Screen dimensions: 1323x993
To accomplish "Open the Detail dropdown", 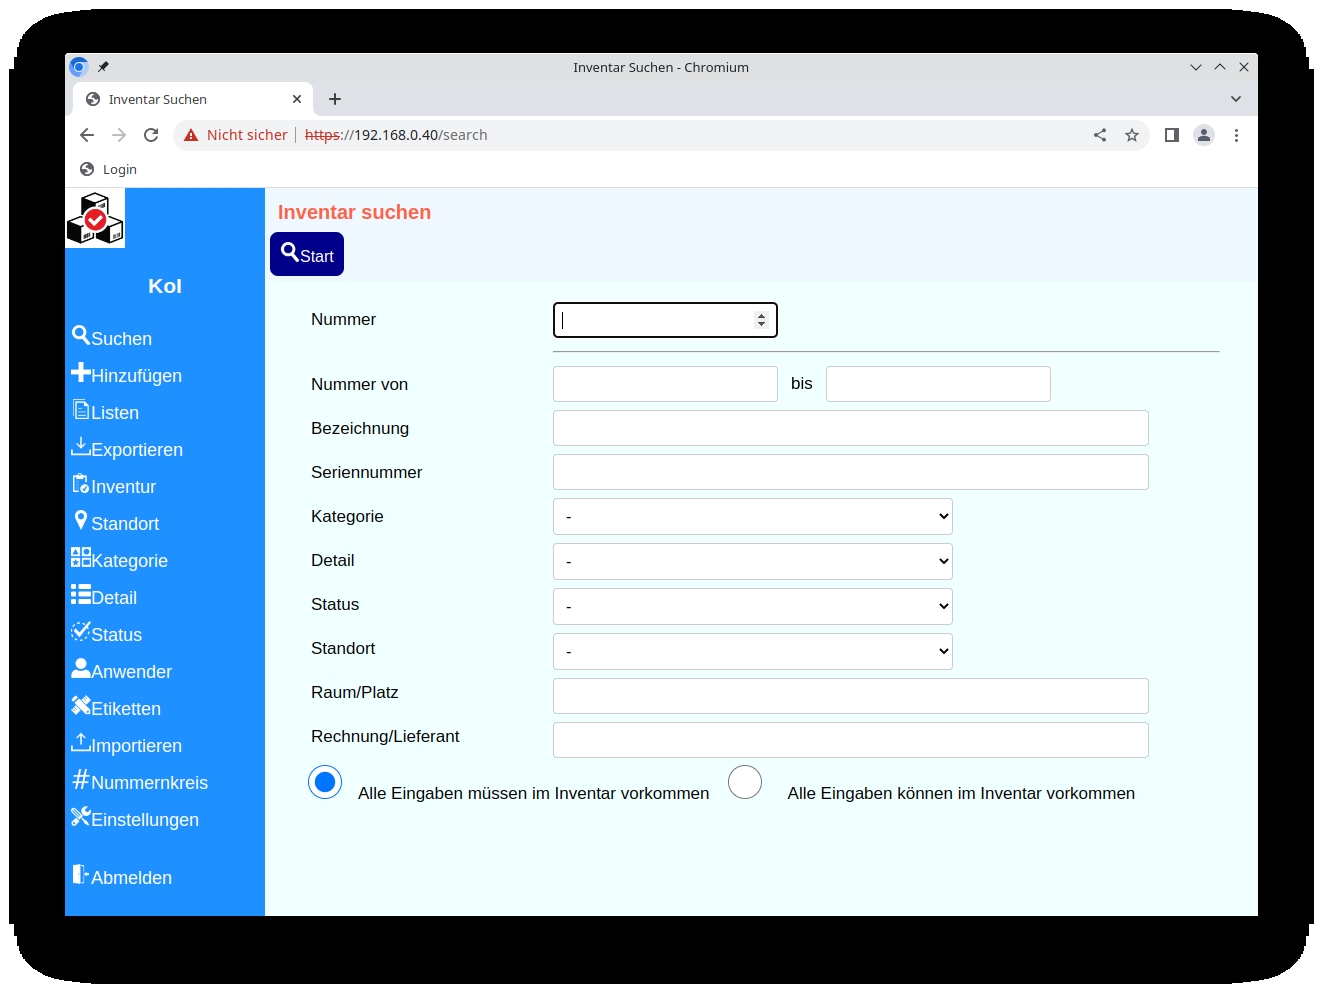I will [x=753, y=562].
